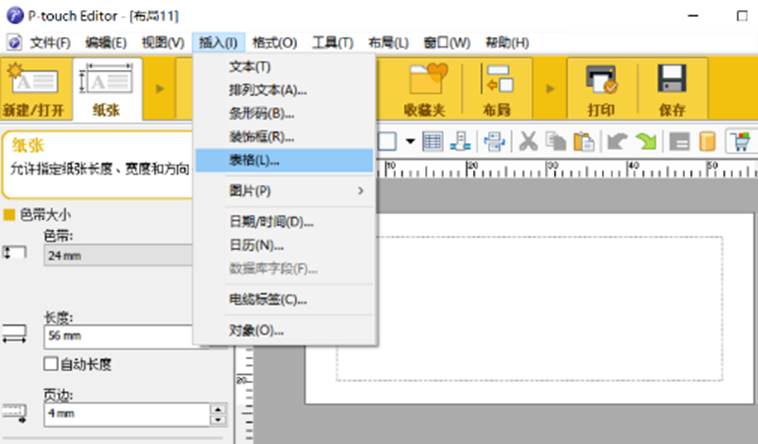758x444 pixels.
Task: Choose 表格(L)... from Insert menu
Action: 284,160
